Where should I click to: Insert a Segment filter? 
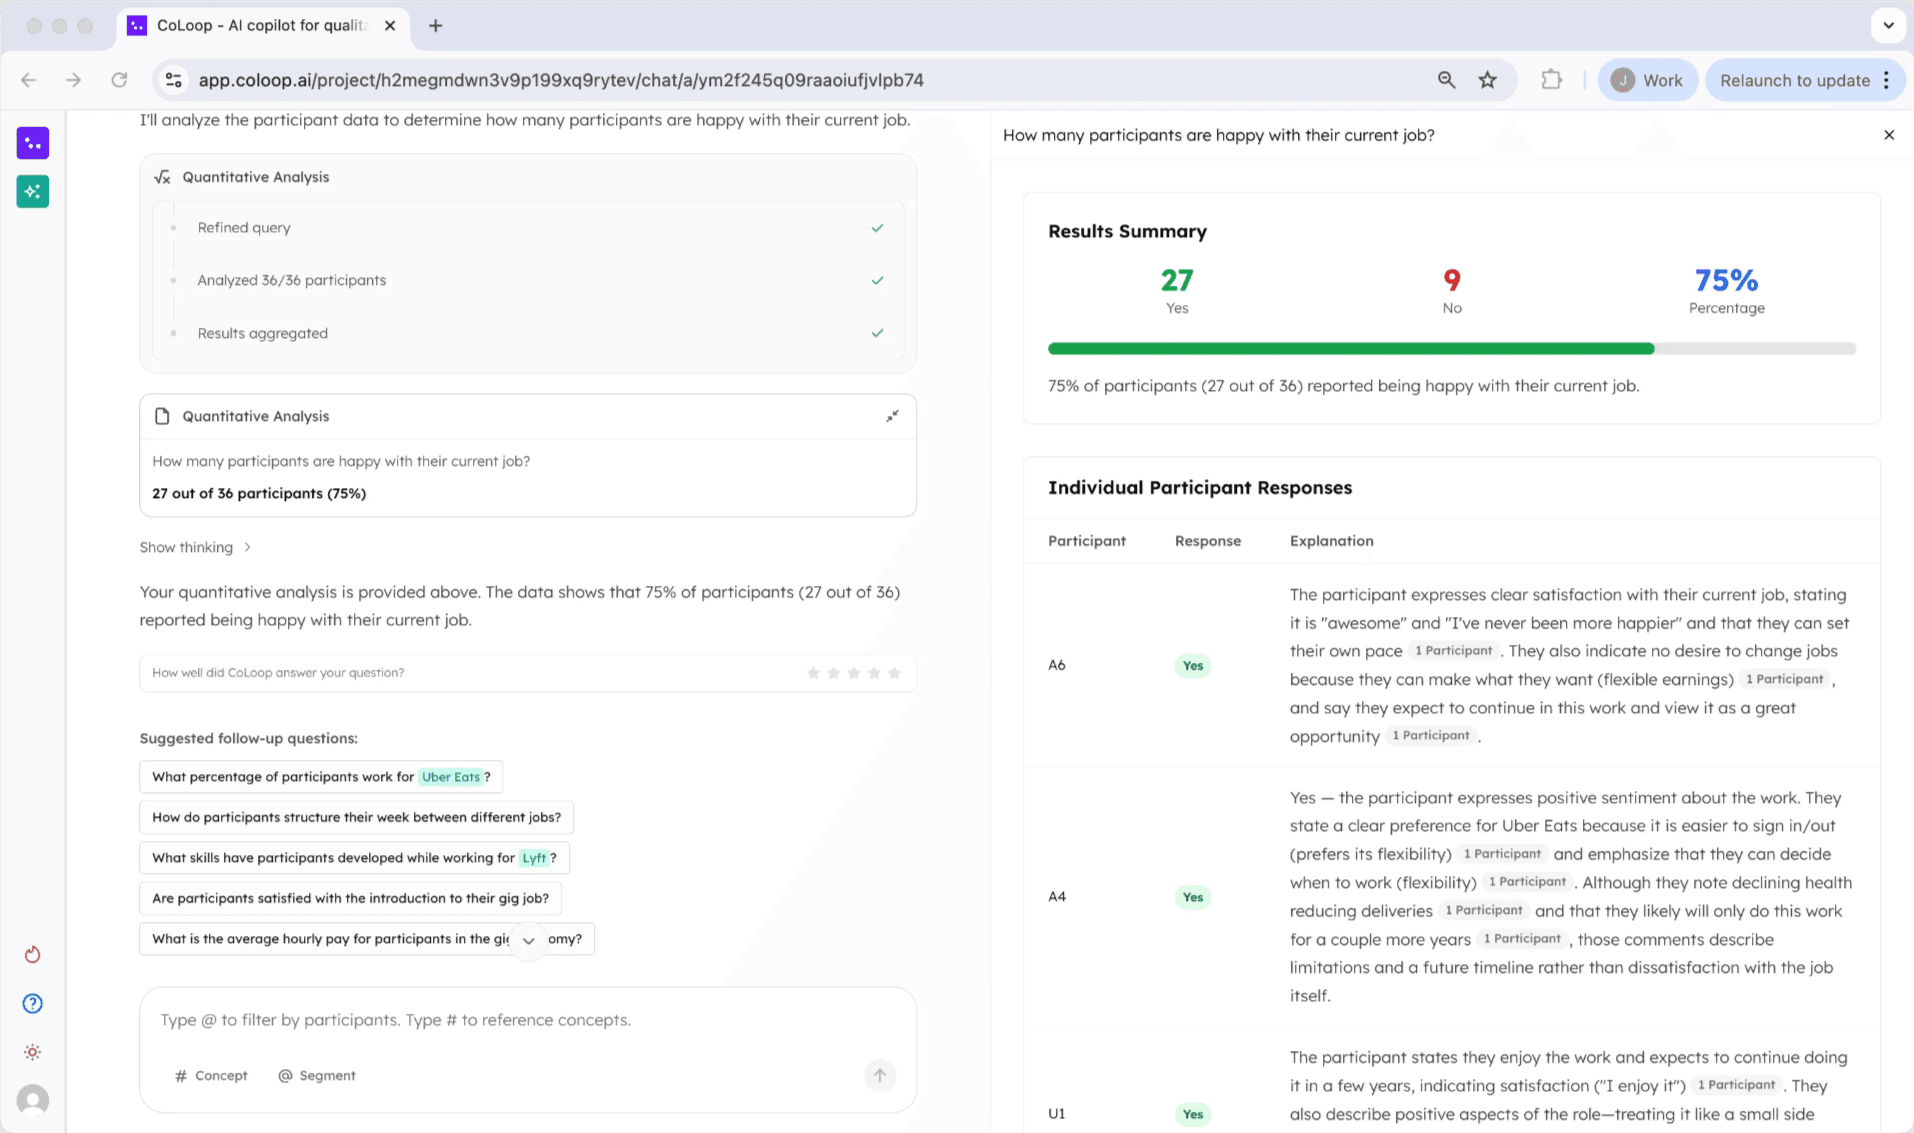[317, 1076]
